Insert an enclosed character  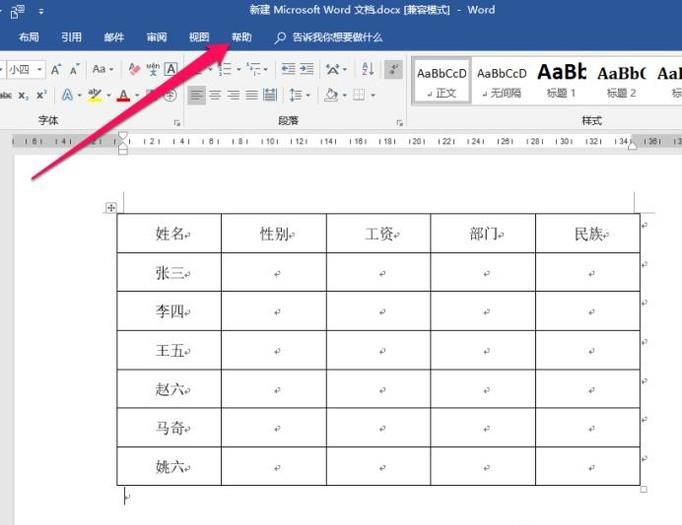click(171, 95)
